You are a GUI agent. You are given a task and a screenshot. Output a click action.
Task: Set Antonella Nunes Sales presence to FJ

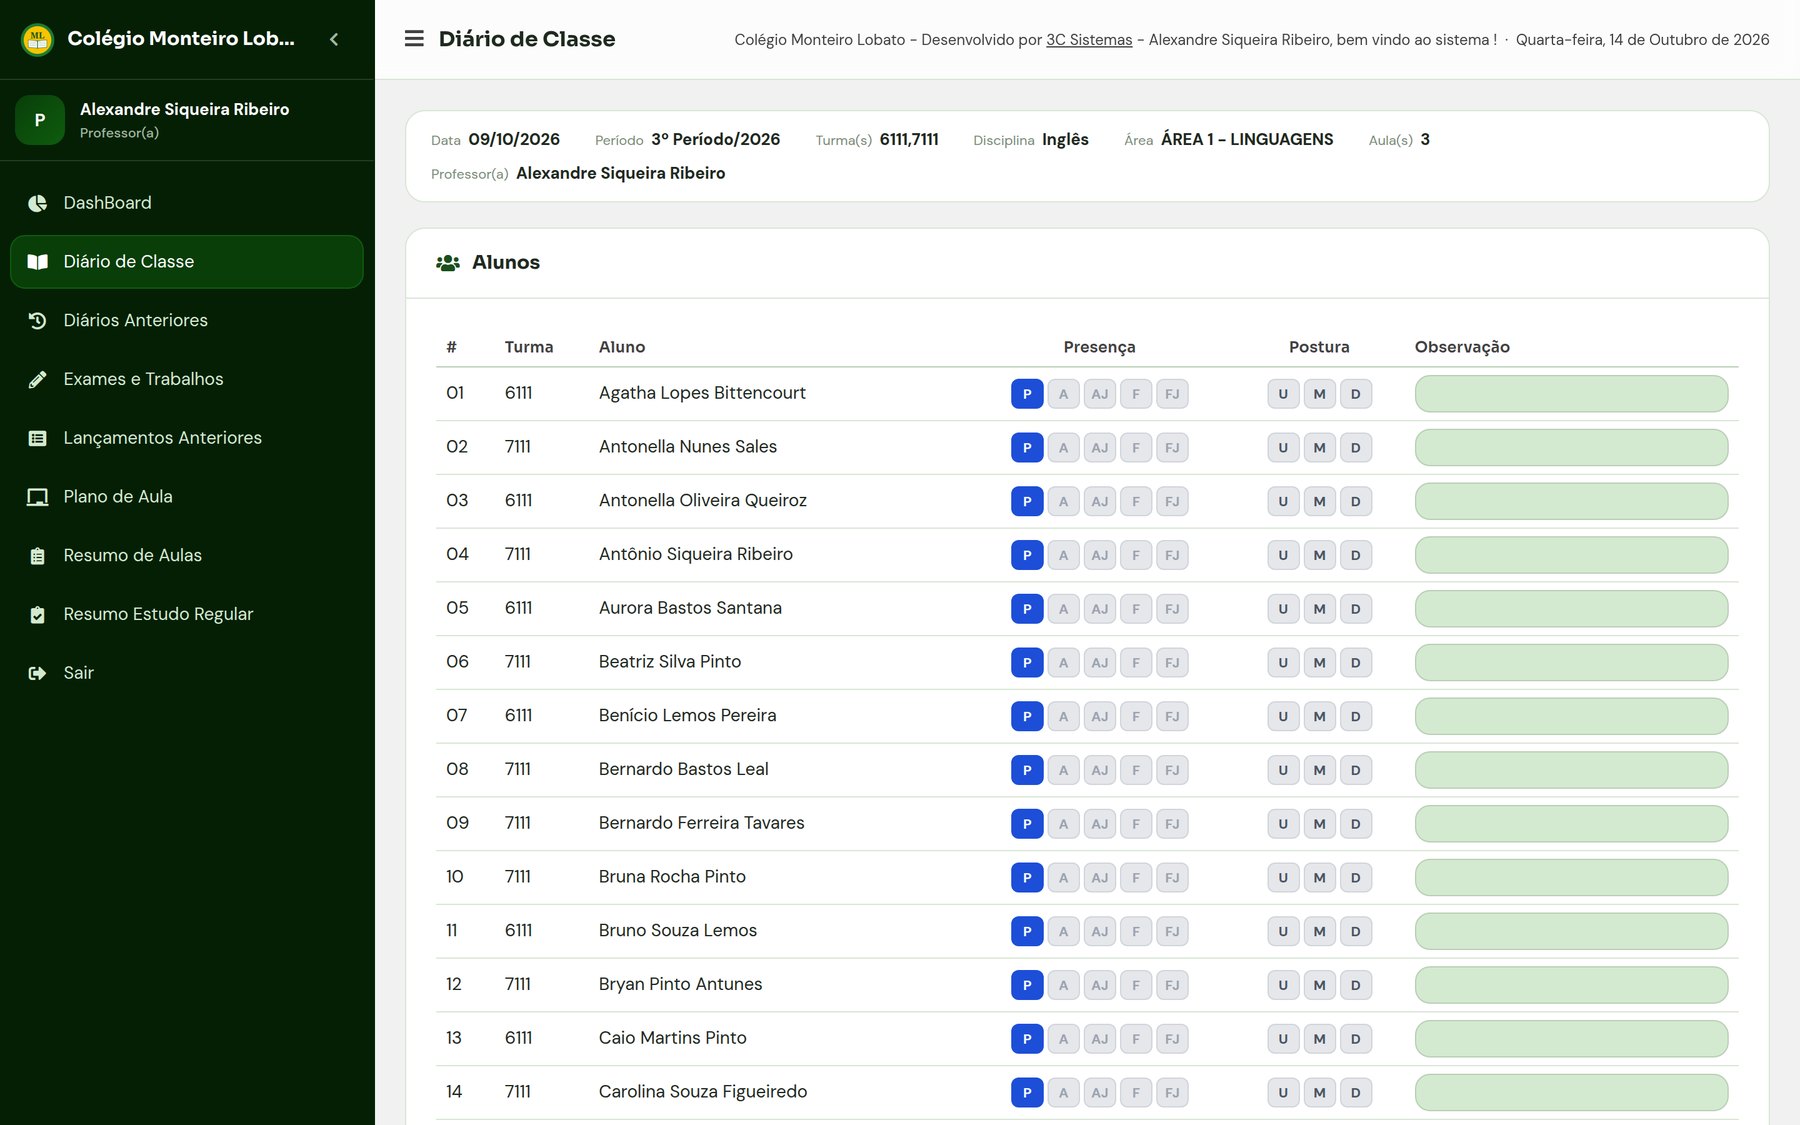point(1172,448)
